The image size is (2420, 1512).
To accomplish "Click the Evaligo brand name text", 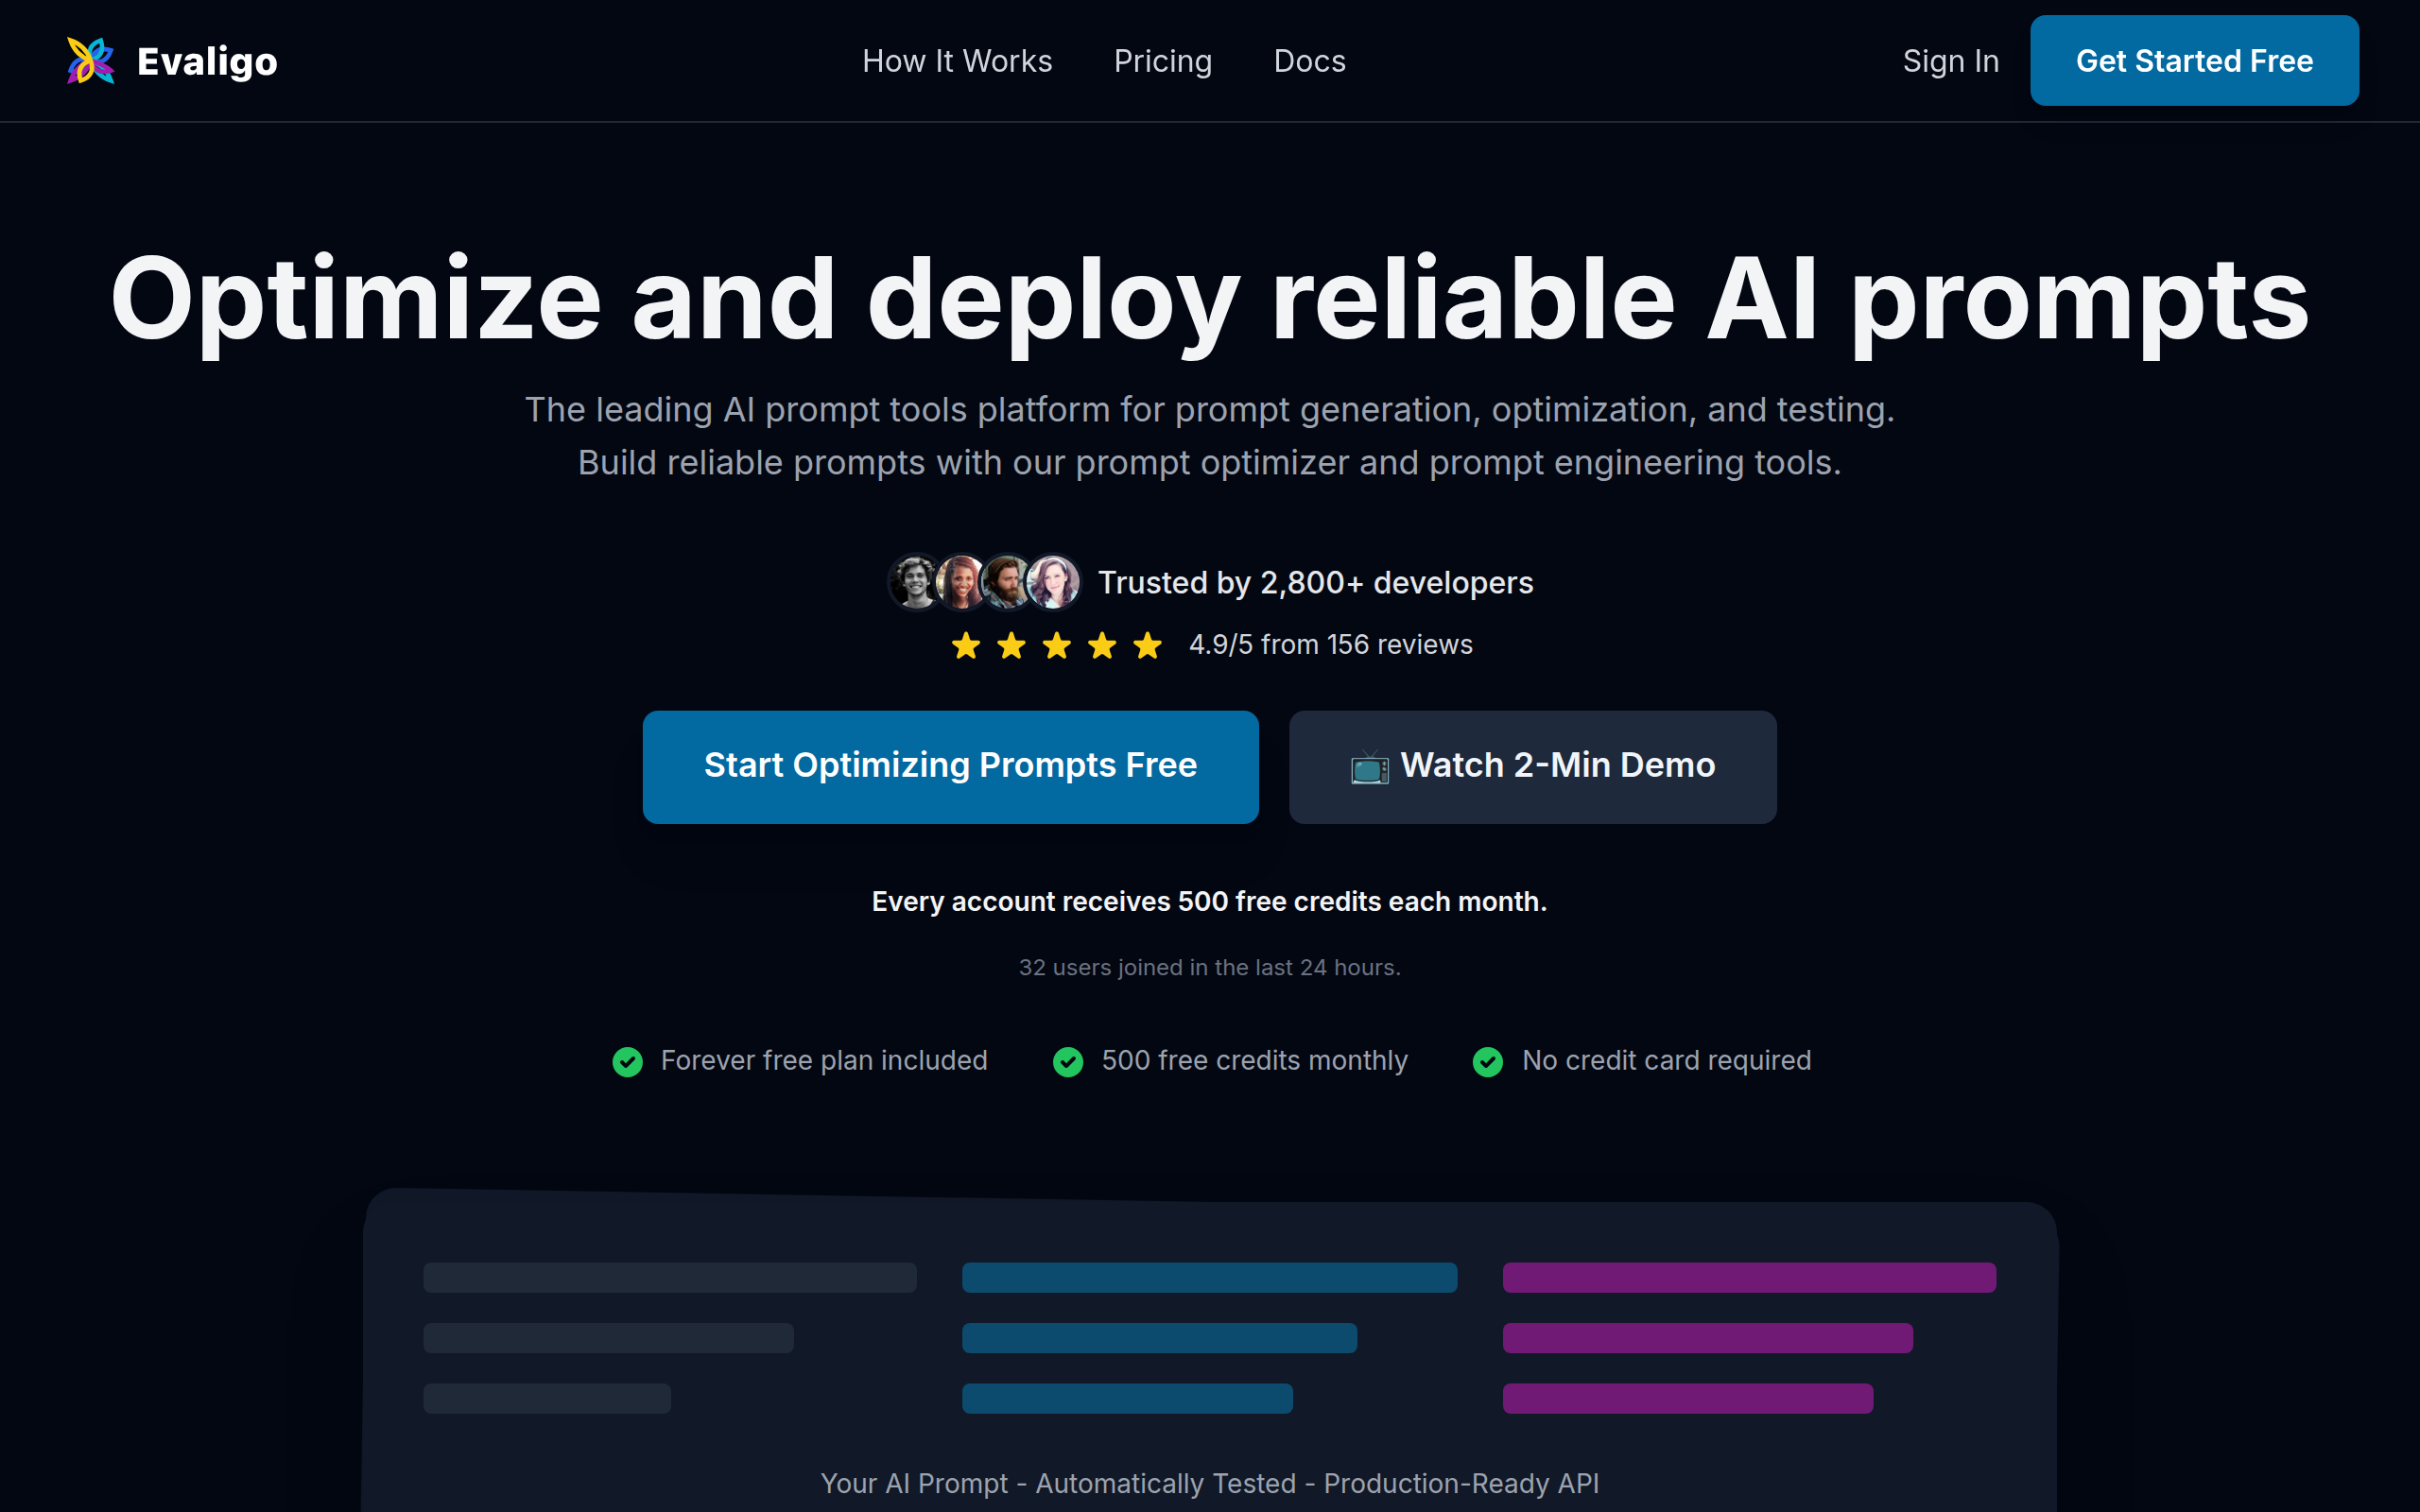I will 207,61.
